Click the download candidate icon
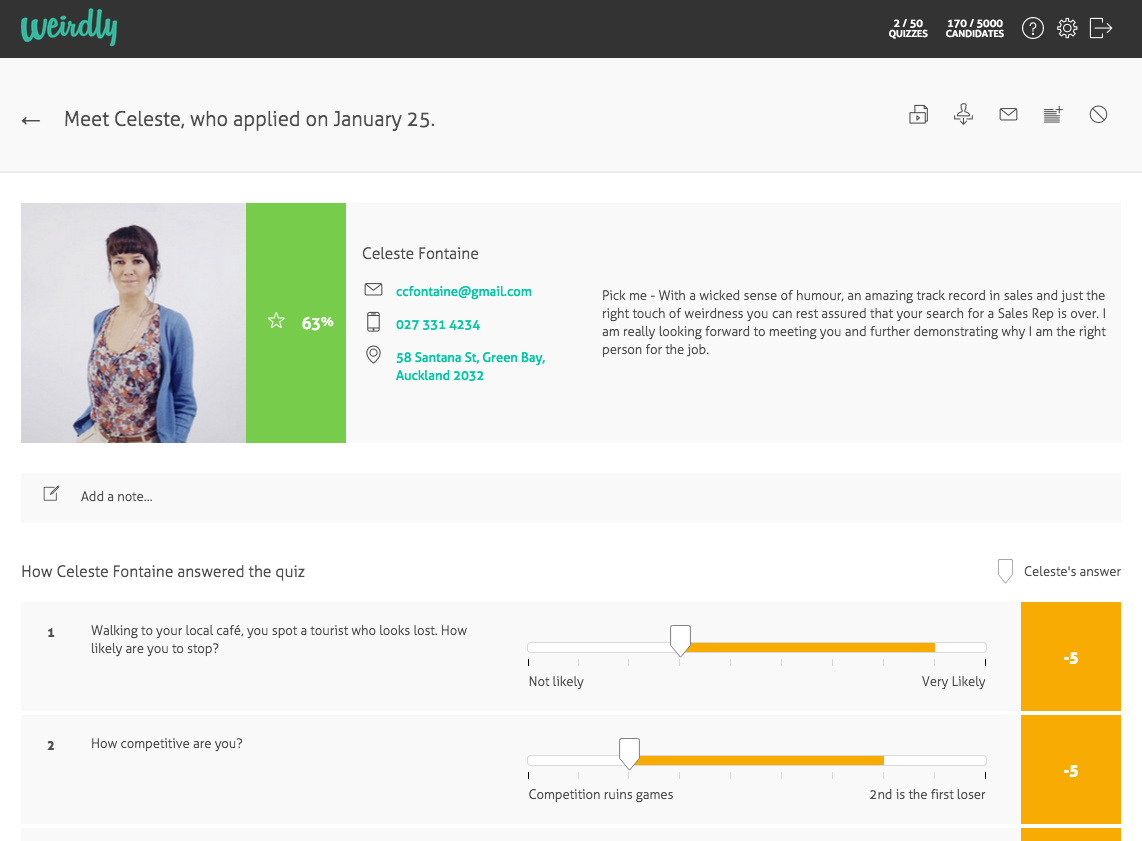This screenshot has height=841, width=1142. (x=963, y=115)
